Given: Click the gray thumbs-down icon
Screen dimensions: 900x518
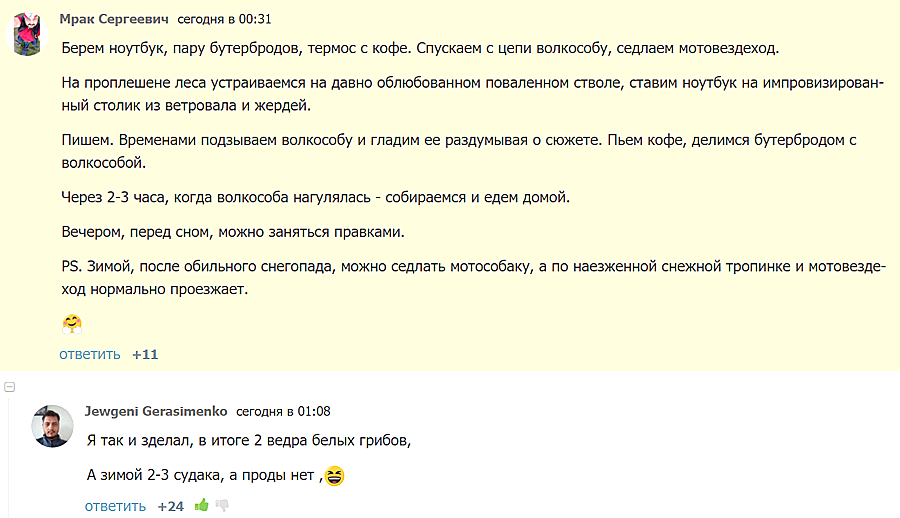Looking at the screenshot, I should tap(222, 506).
